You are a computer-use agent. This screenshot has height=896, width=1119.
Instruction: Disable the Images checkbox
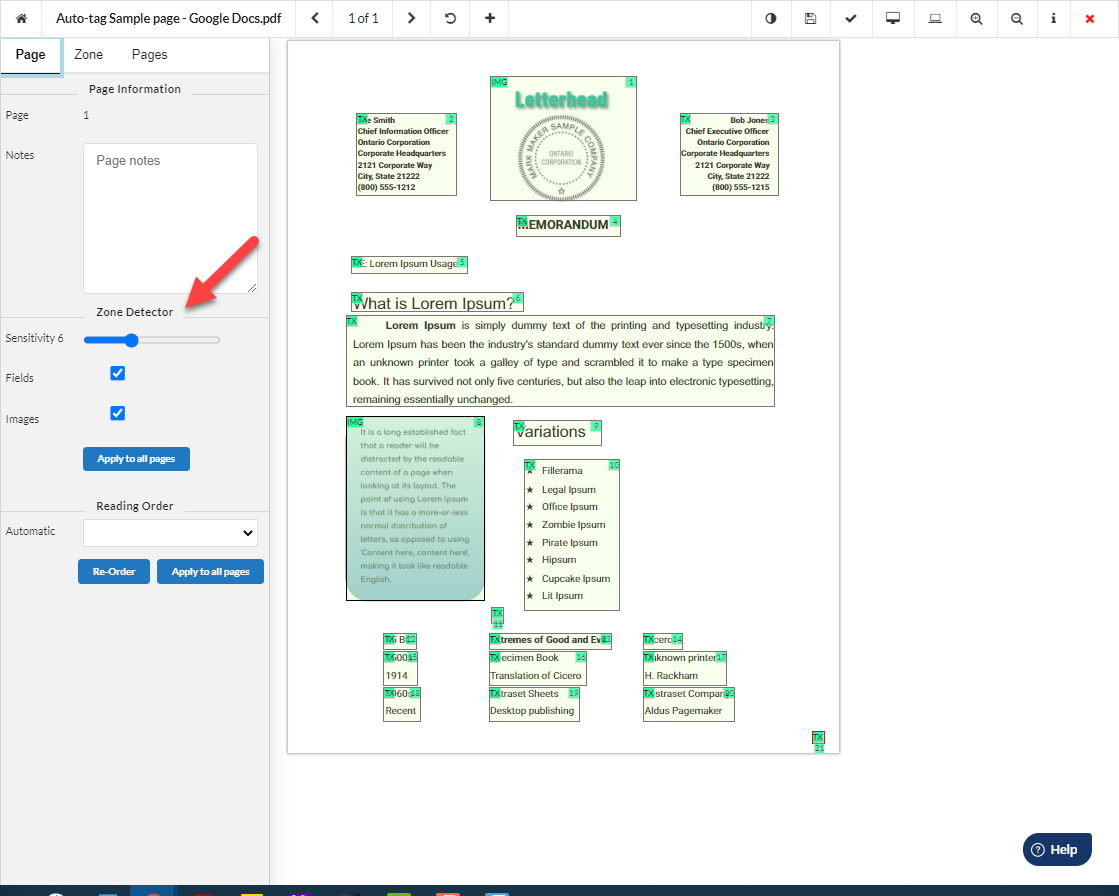[117, 412]
